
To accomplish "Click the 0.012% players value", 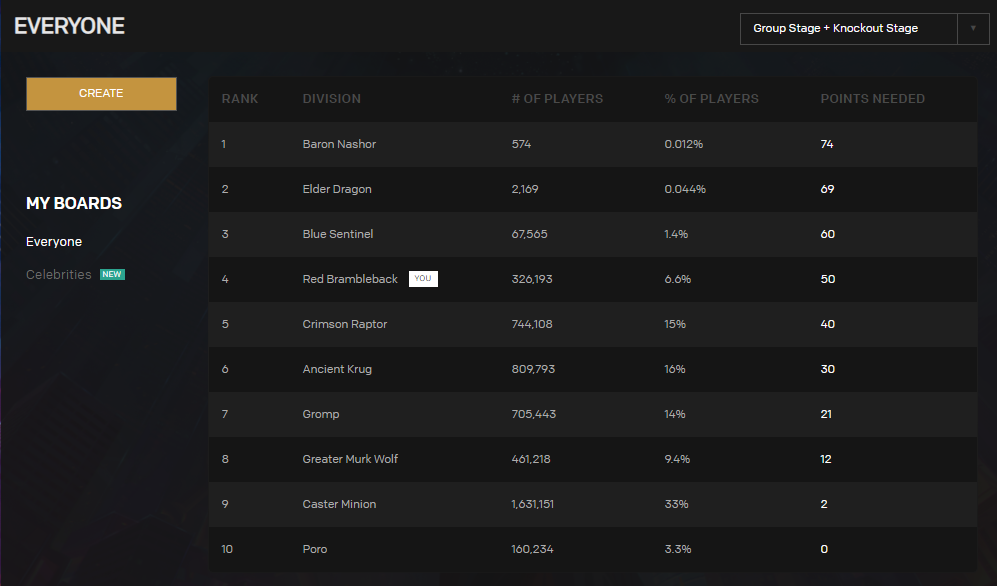I will click(684, 144).
